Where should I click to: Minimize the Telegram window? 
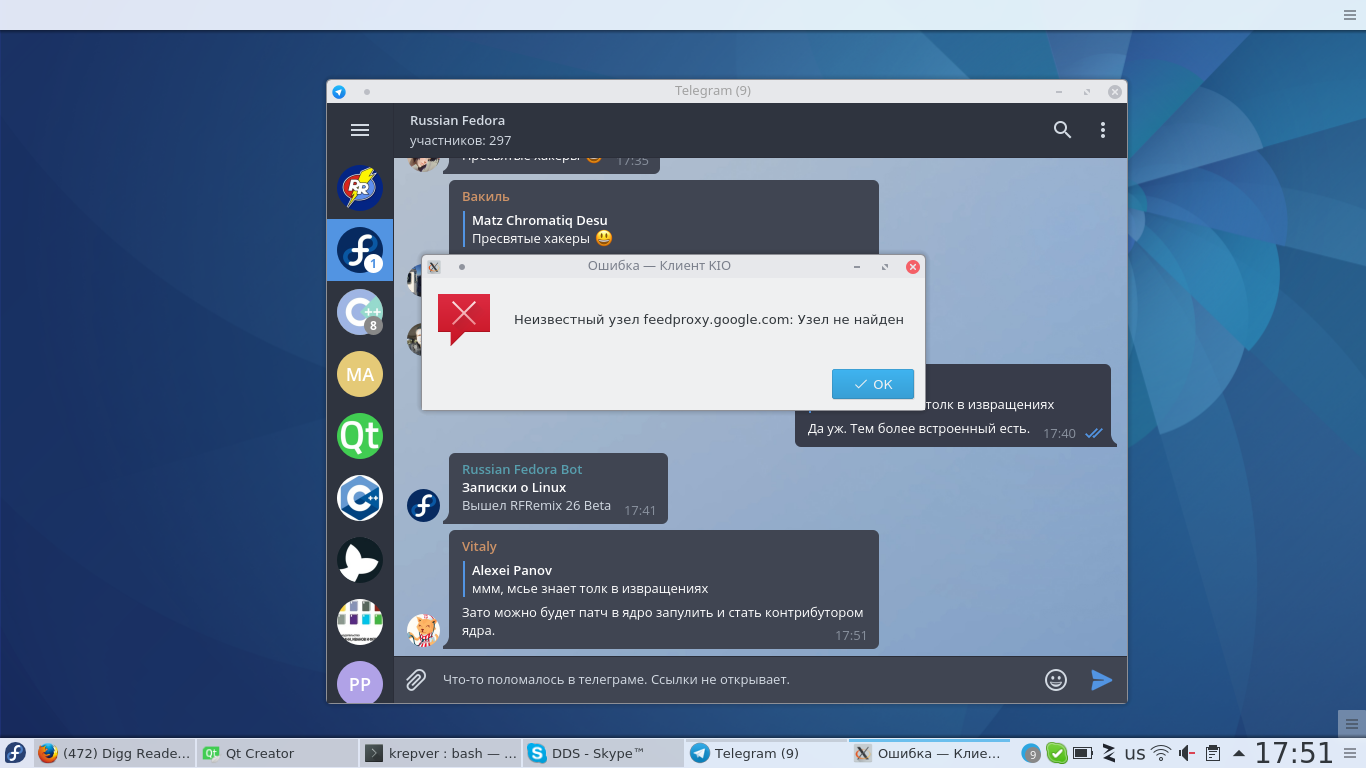[1059, 91]
